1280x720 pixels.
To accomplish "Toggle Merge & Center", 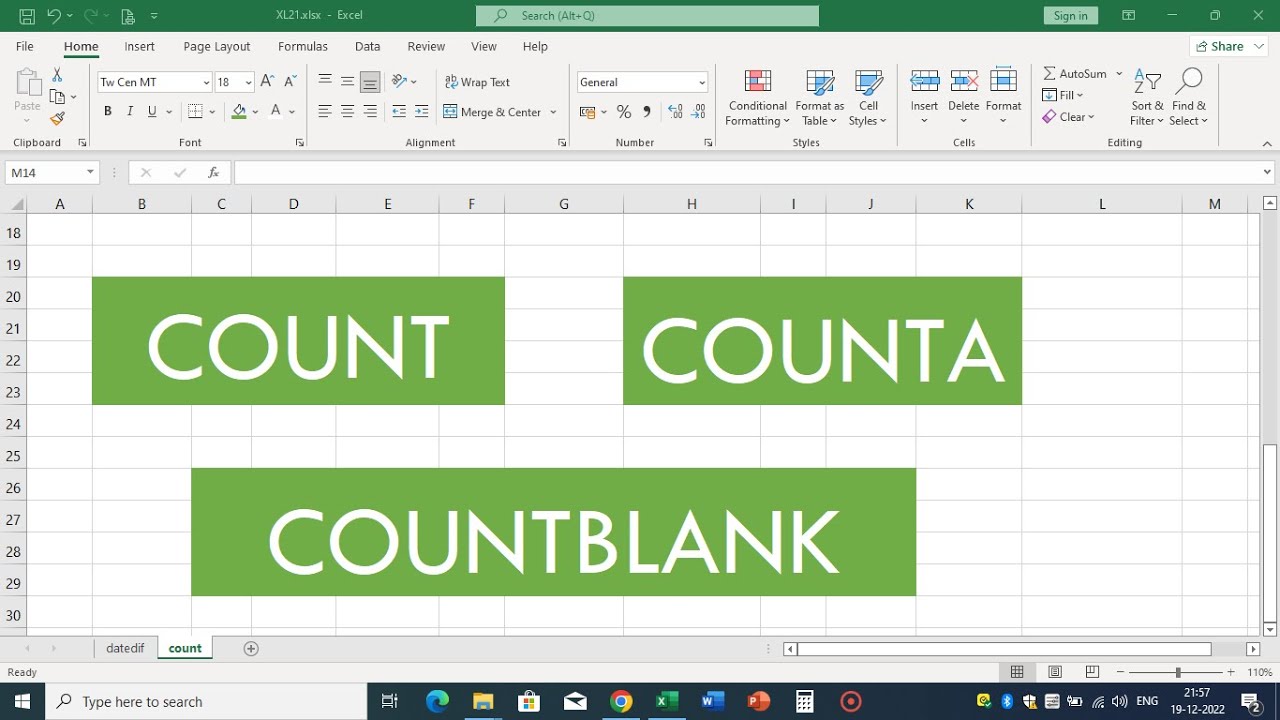I will [x=492, y=112].
